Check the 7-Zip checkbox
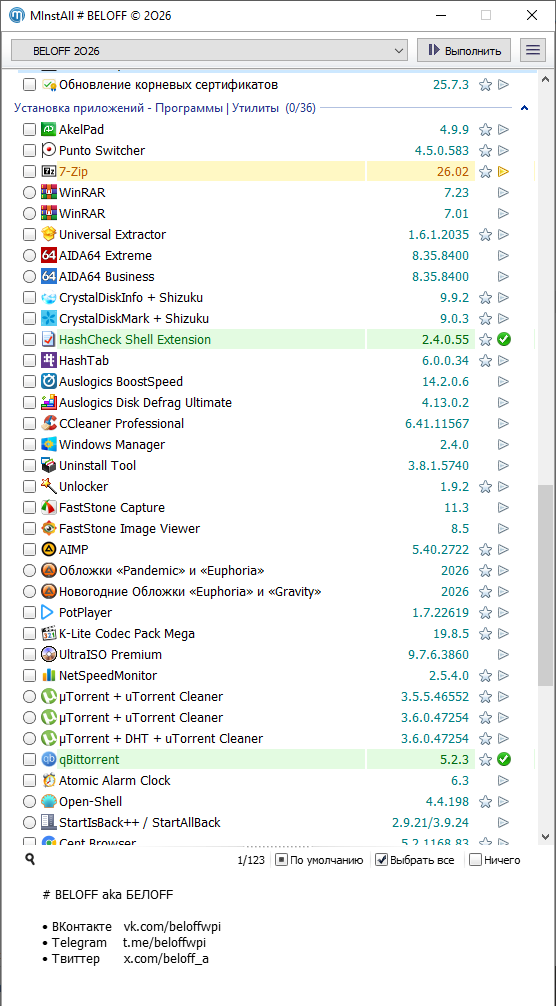 [29, 171]
